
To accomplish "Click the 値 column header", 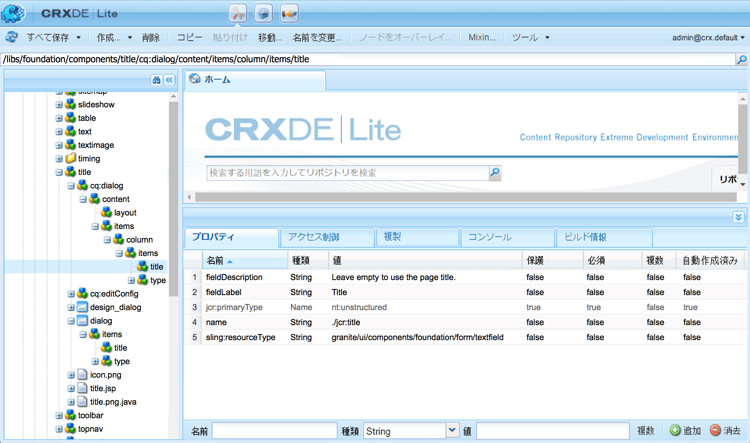I will [x=426, y=260].
